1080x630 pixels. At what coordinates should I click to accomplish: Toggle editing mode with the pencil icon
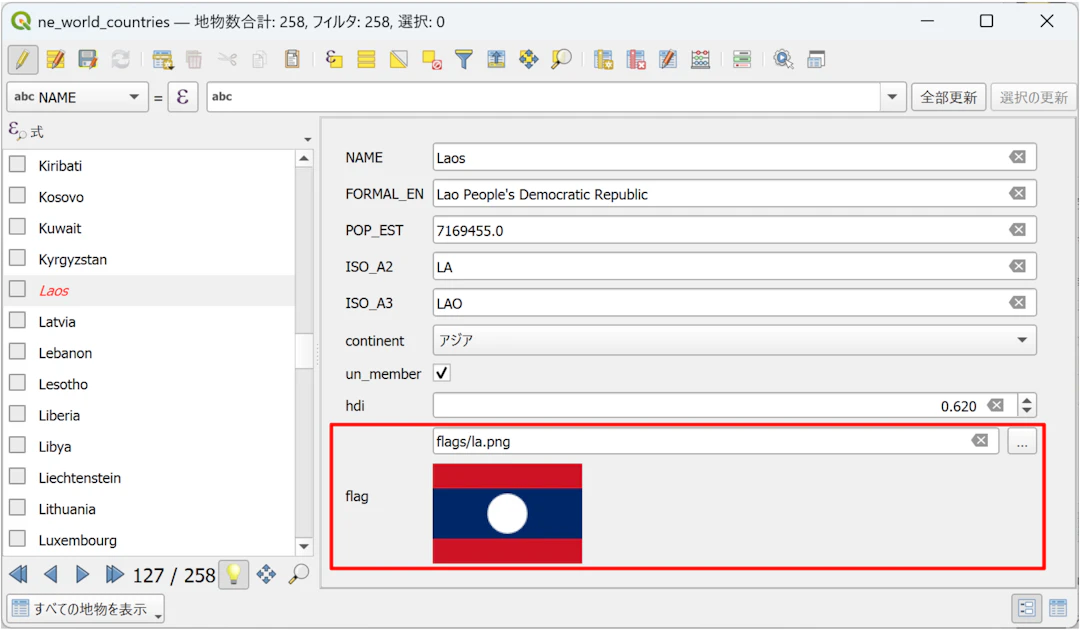[x=22, y=60]
